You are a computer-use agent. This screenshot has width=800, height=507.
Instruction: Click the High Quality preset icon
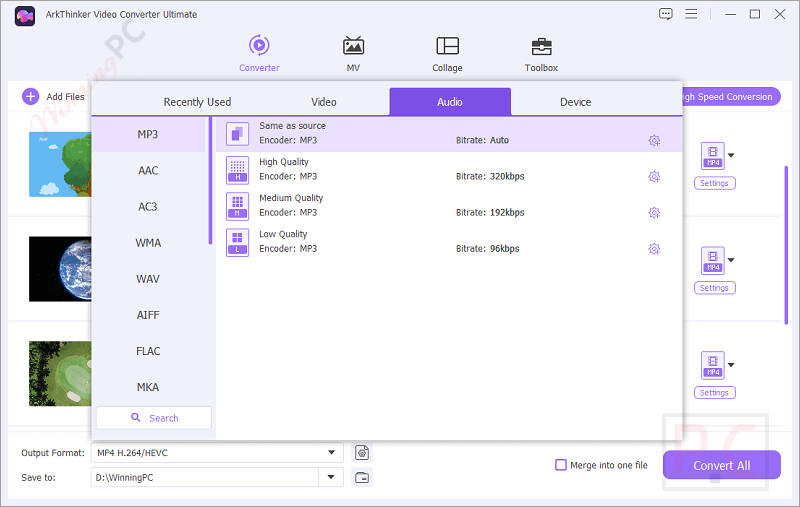click(237, 170)
